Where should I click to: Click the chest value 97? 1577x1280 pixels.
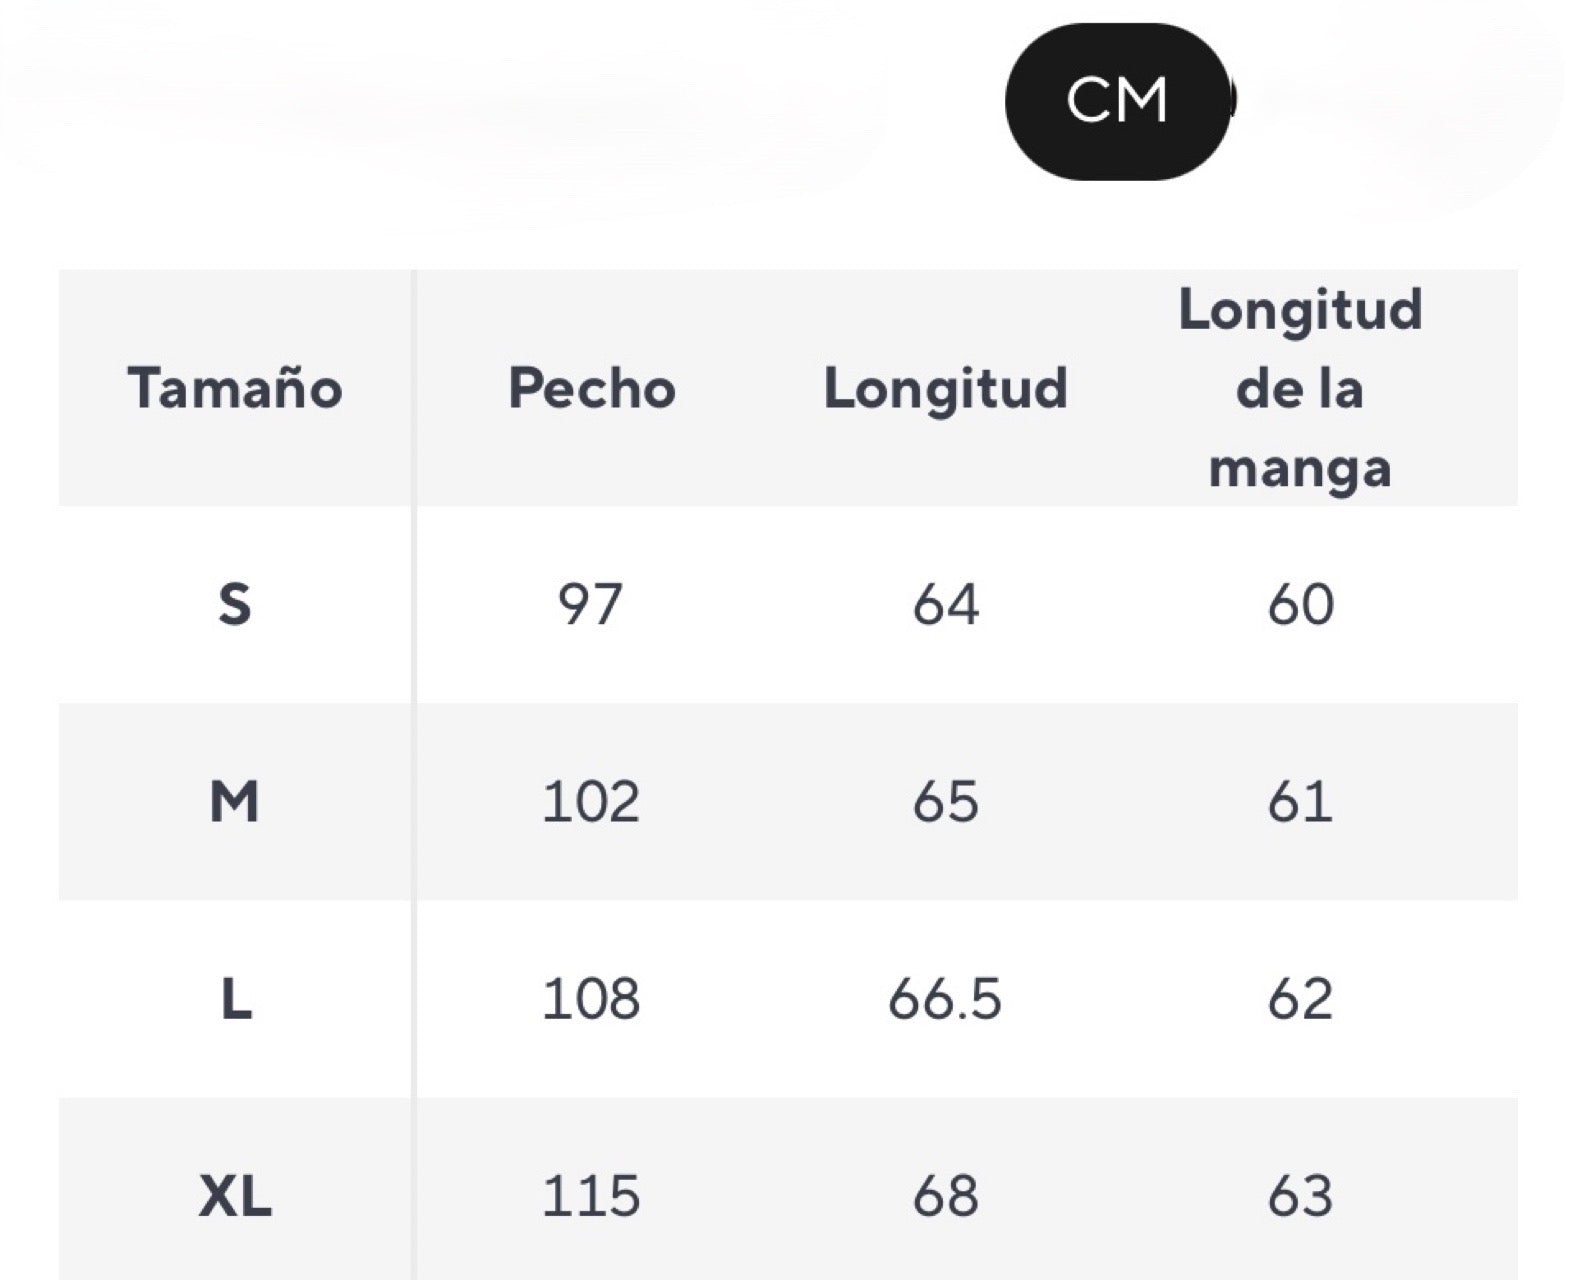[x=591, y=604]
